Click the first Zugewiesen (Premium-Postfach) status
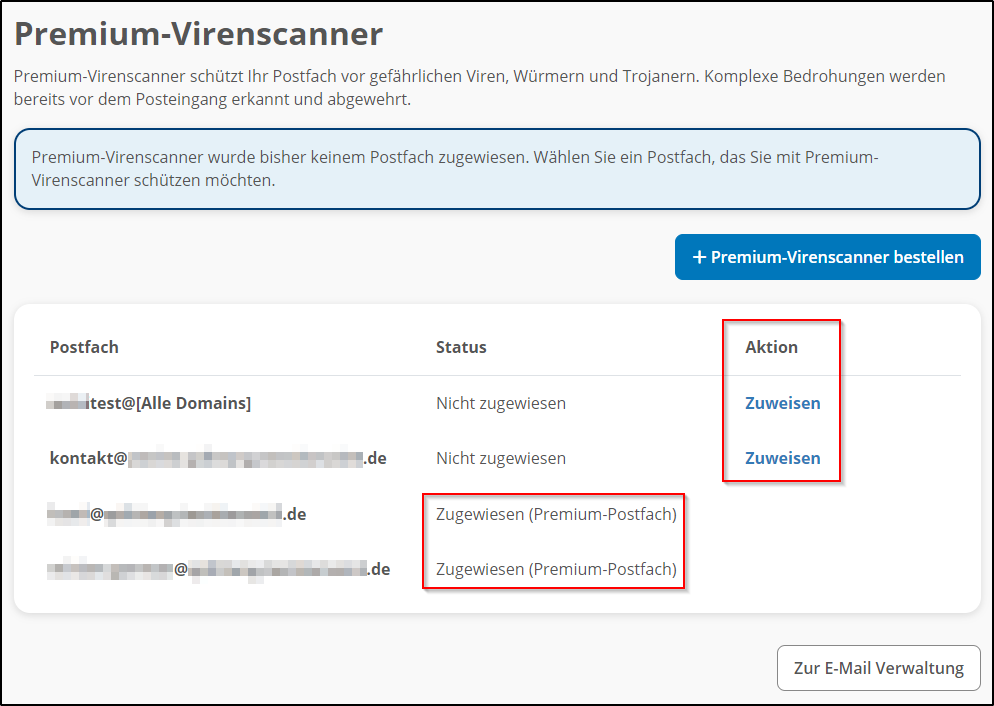 (x=558, y=514)
